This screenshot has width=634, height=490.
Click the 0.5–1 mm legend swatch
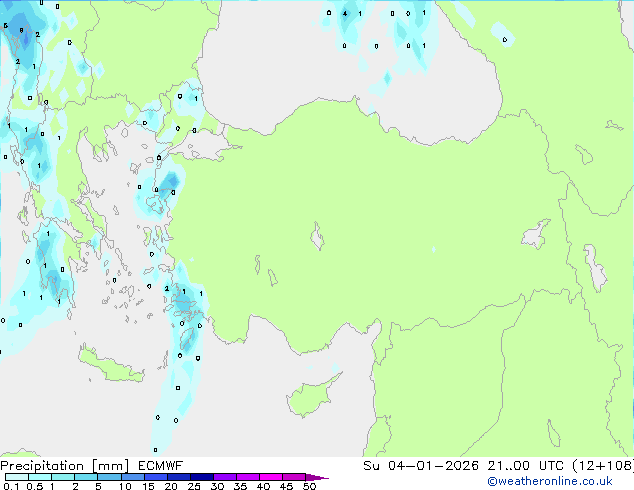click(x=40, y=477)
